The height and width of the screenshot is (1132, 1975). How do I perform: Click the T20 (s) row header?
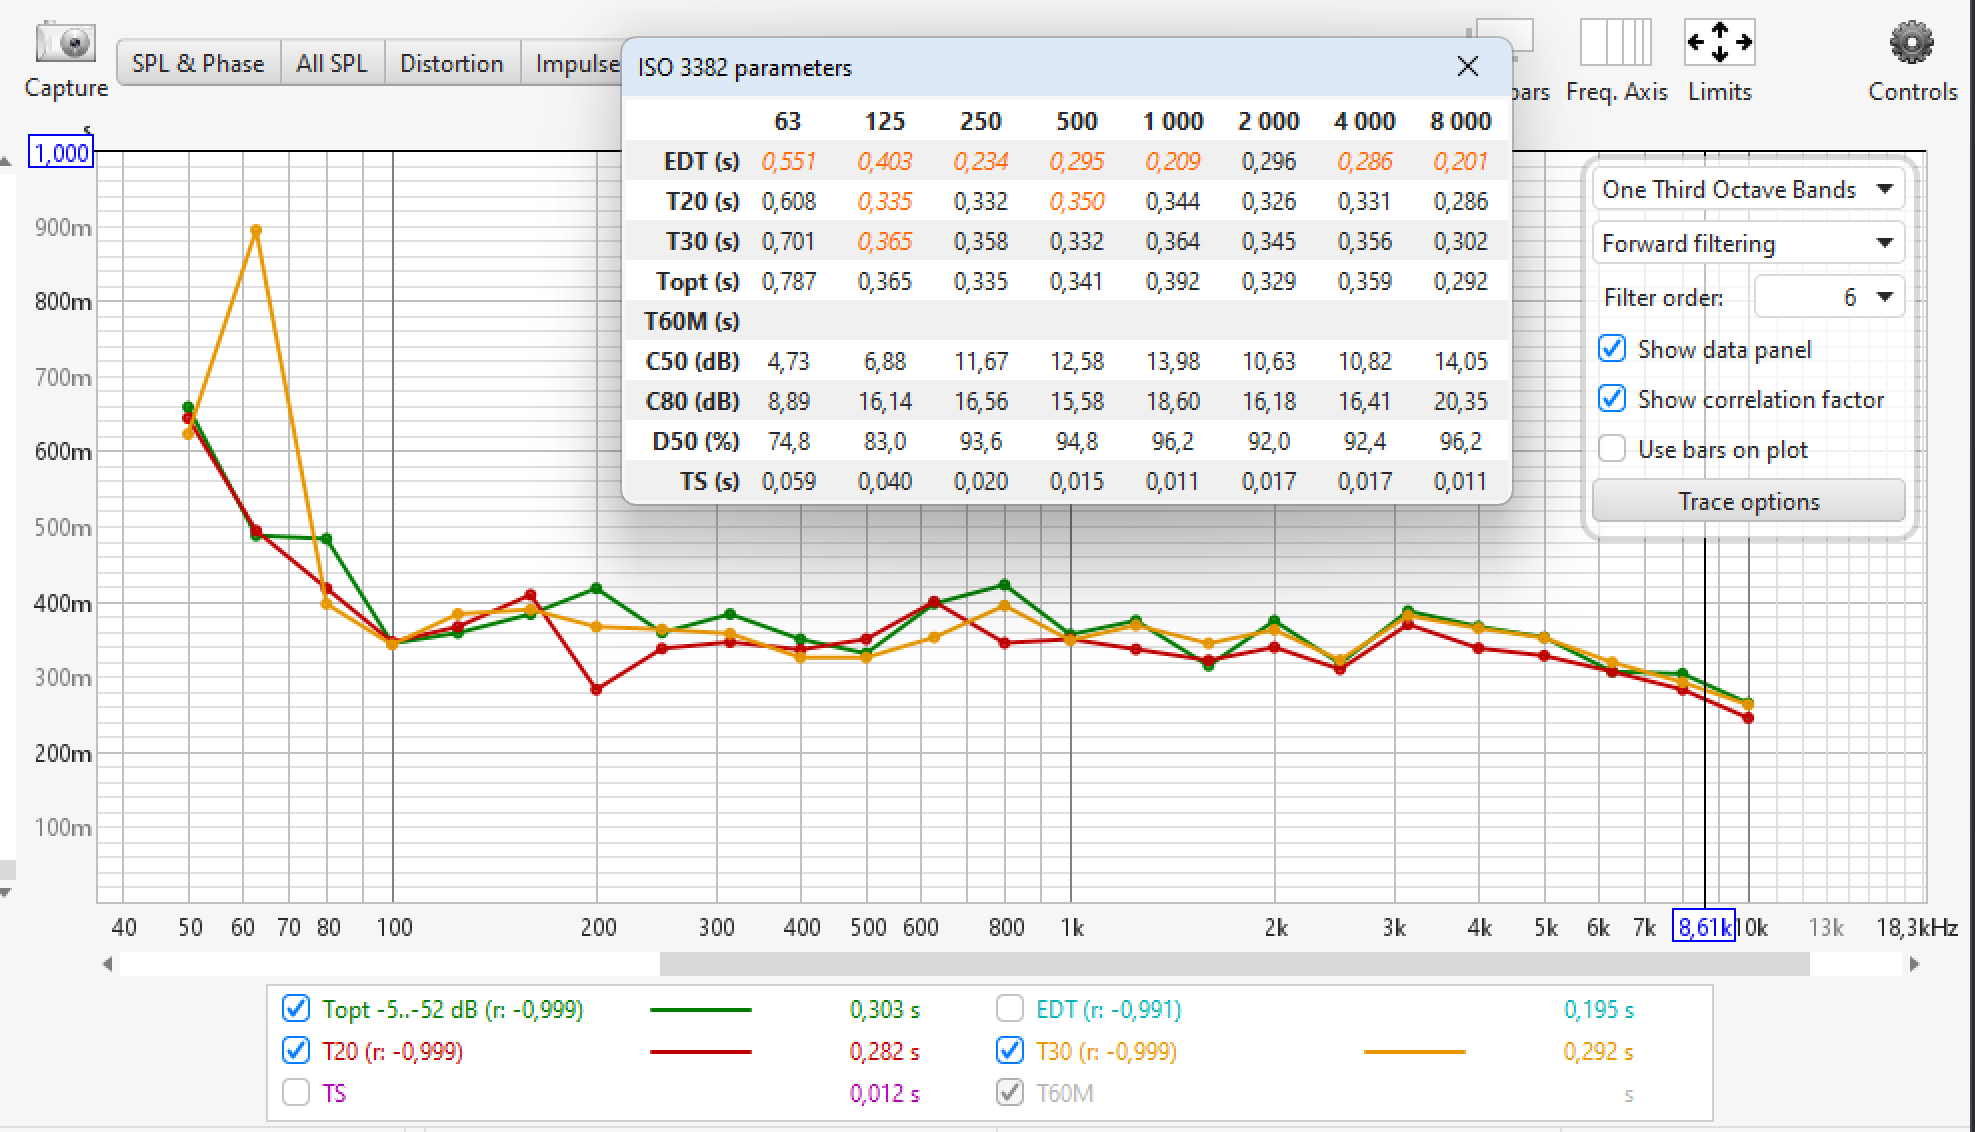click(702, 201)
